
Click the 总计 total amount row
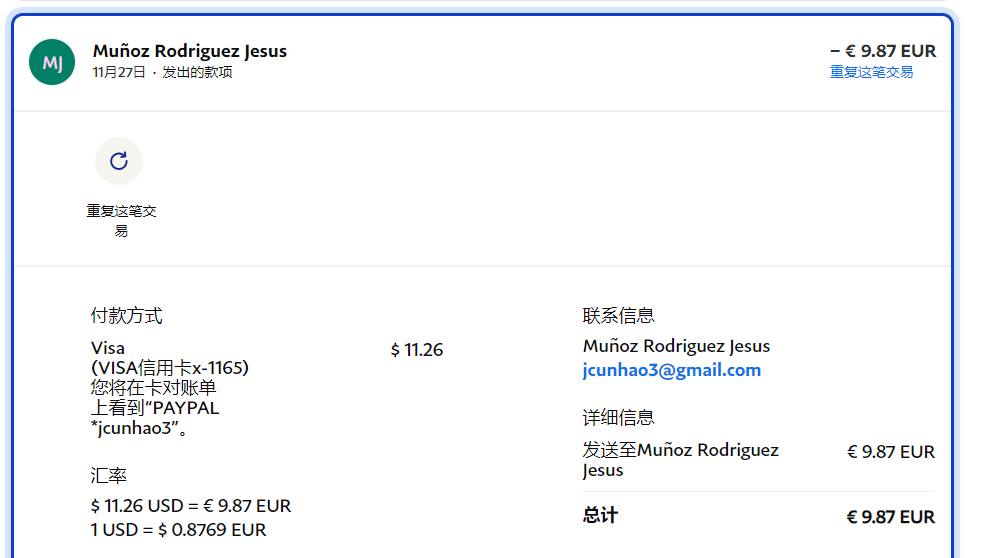point(758,516)
